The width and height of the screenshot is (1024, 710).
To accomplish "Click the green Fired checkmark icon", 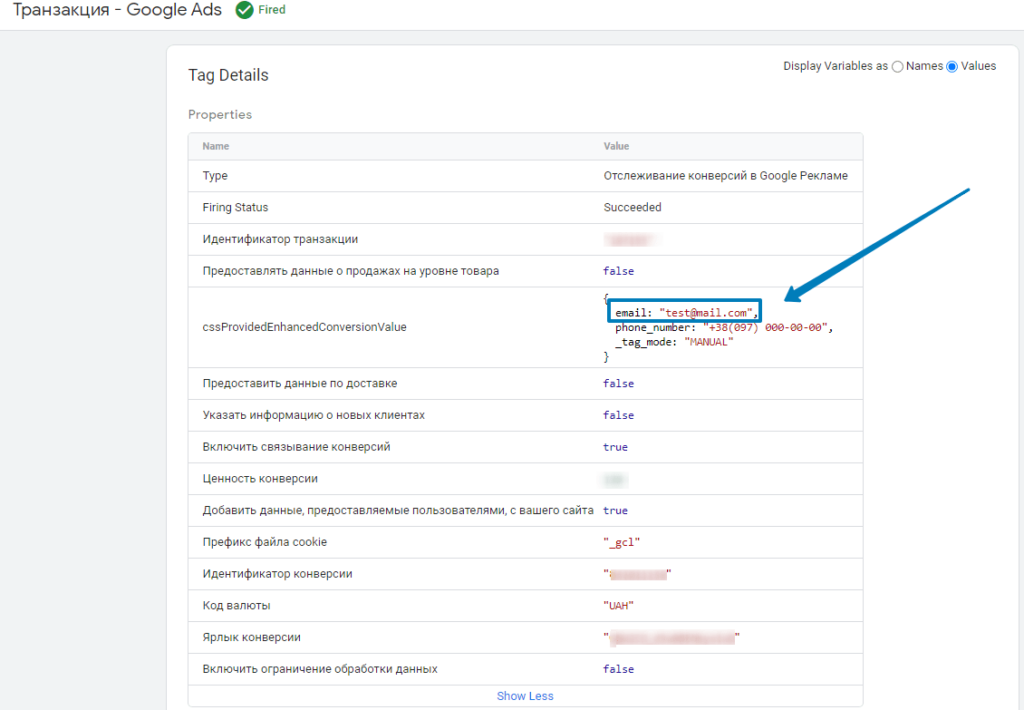I will tap(244, 10).
